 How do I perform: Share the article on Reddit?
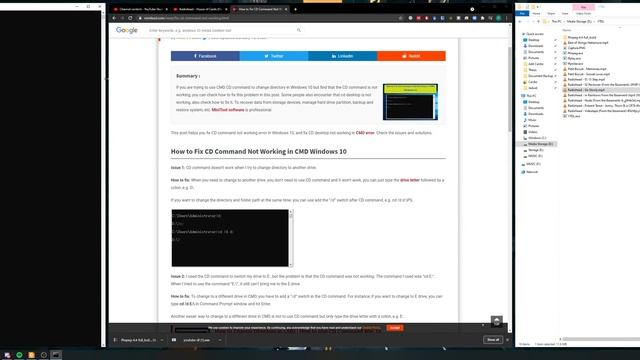click(411, 56)
